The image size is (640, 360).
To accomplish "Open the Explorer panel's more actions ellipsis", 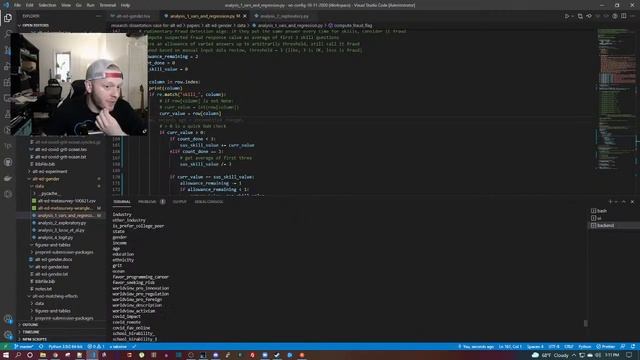I will 98,16.
